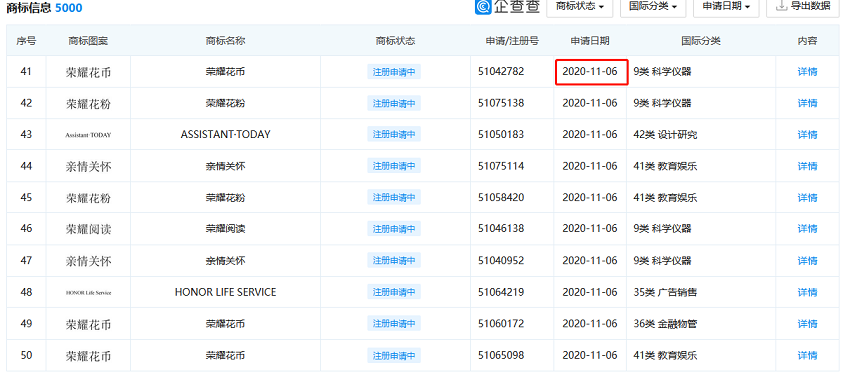Click trademark name 荣耀阅读

coord(226,229)
